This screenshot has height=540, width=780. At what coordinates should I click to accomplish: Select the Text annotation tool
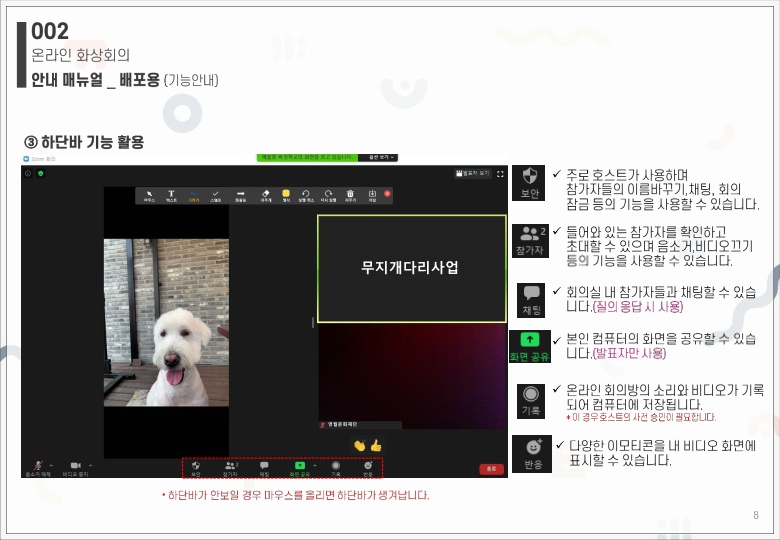click(x=171, y=195)
